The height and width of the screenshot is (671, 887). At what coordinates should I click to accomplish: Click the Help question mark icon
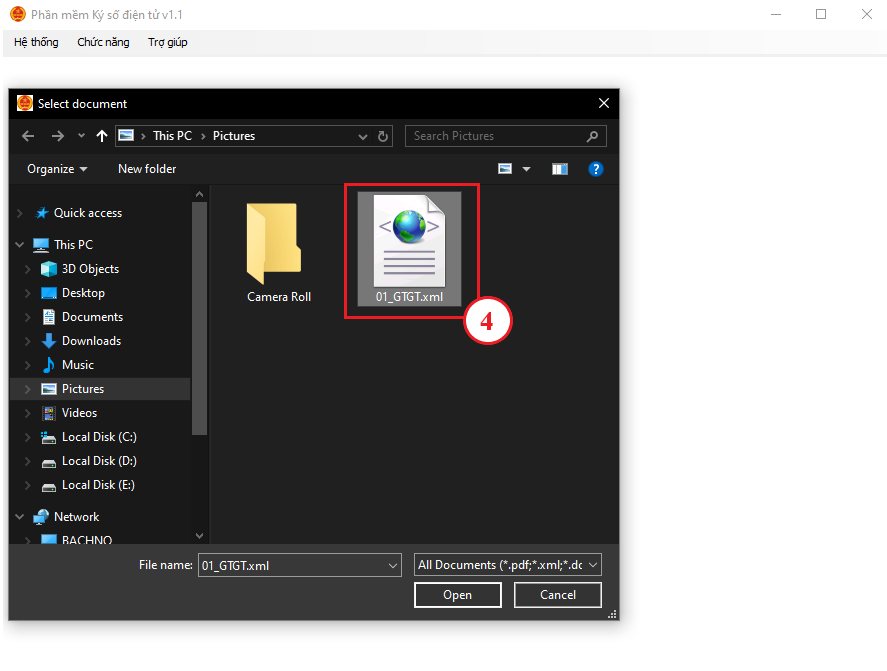pos(595,169)
